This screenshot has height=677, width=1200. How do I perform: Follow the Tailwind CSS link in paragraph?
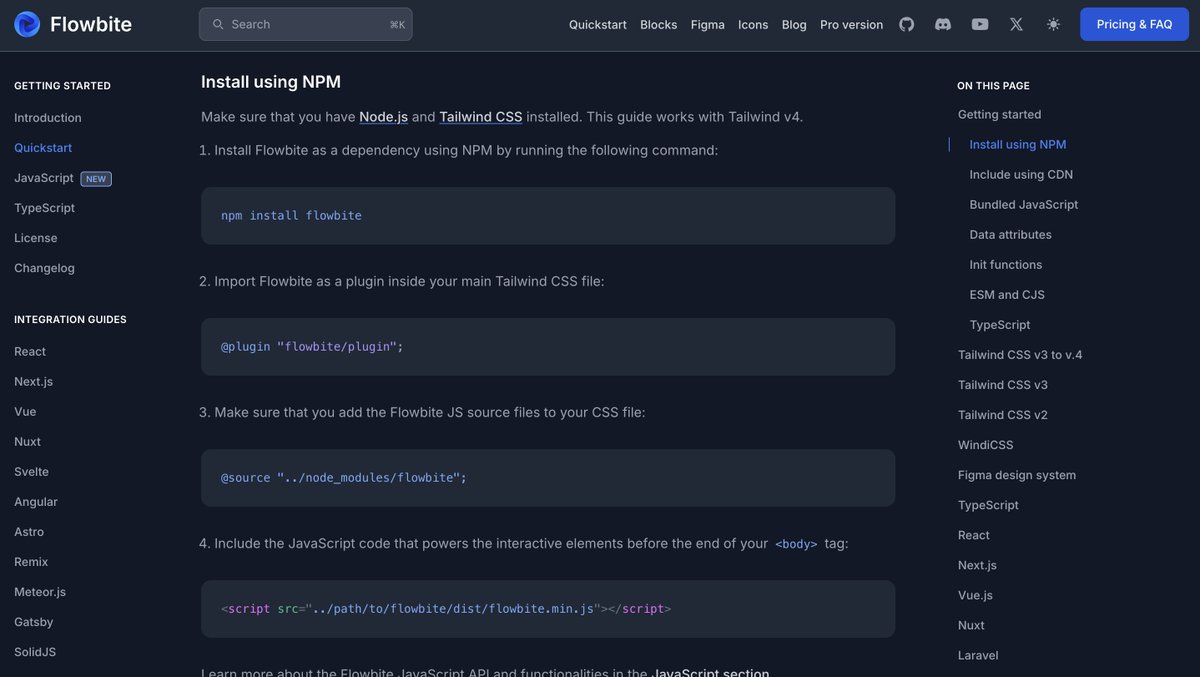tap(481, 117)
